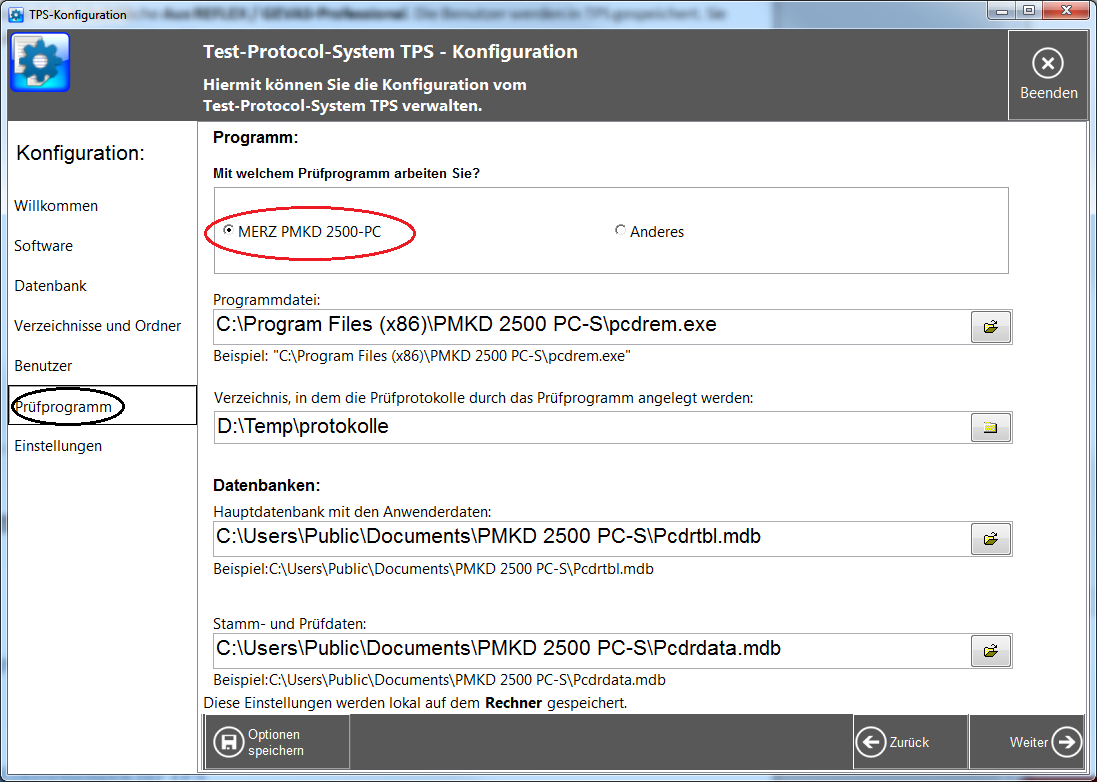Viewport: 1097px width, 782px height.
Task: Click the Pcdrdata.mdb path input field
Action: pyautogui.click(x=592, y=651)
